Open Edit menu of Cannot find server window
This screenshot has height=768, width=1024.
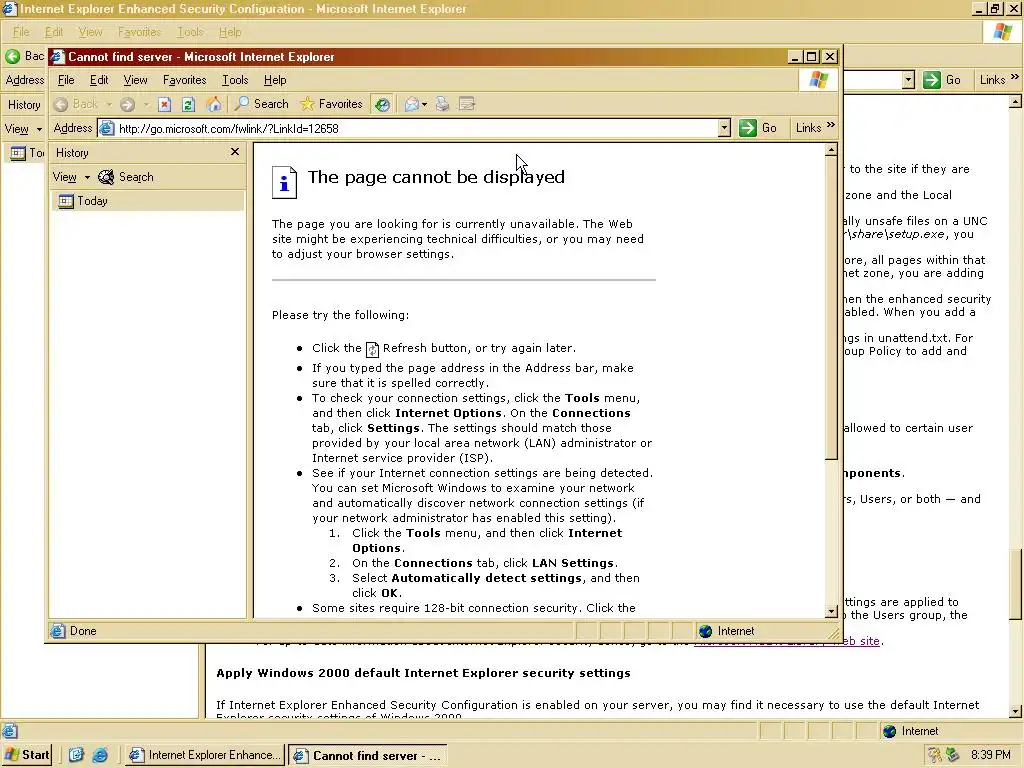coord(99,80)
